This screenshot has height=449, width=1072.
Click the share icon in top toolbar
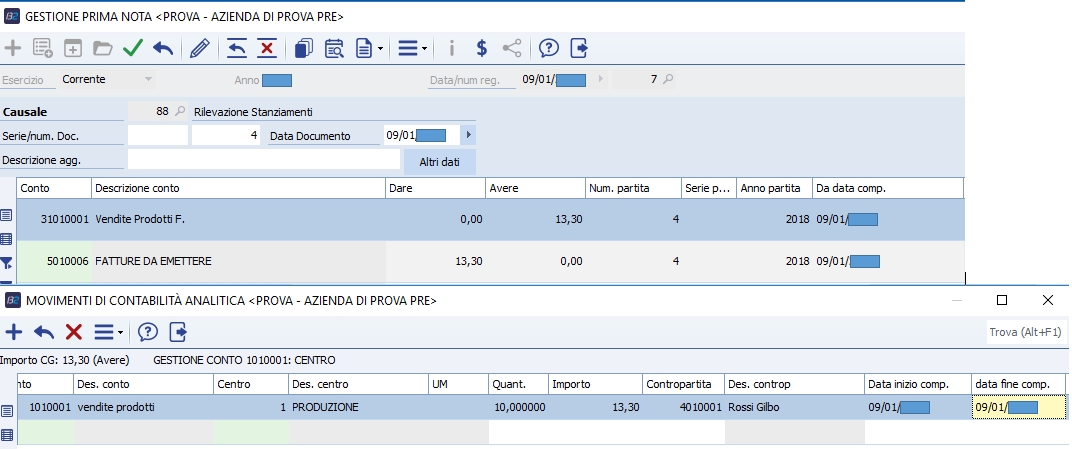point(511,48)
